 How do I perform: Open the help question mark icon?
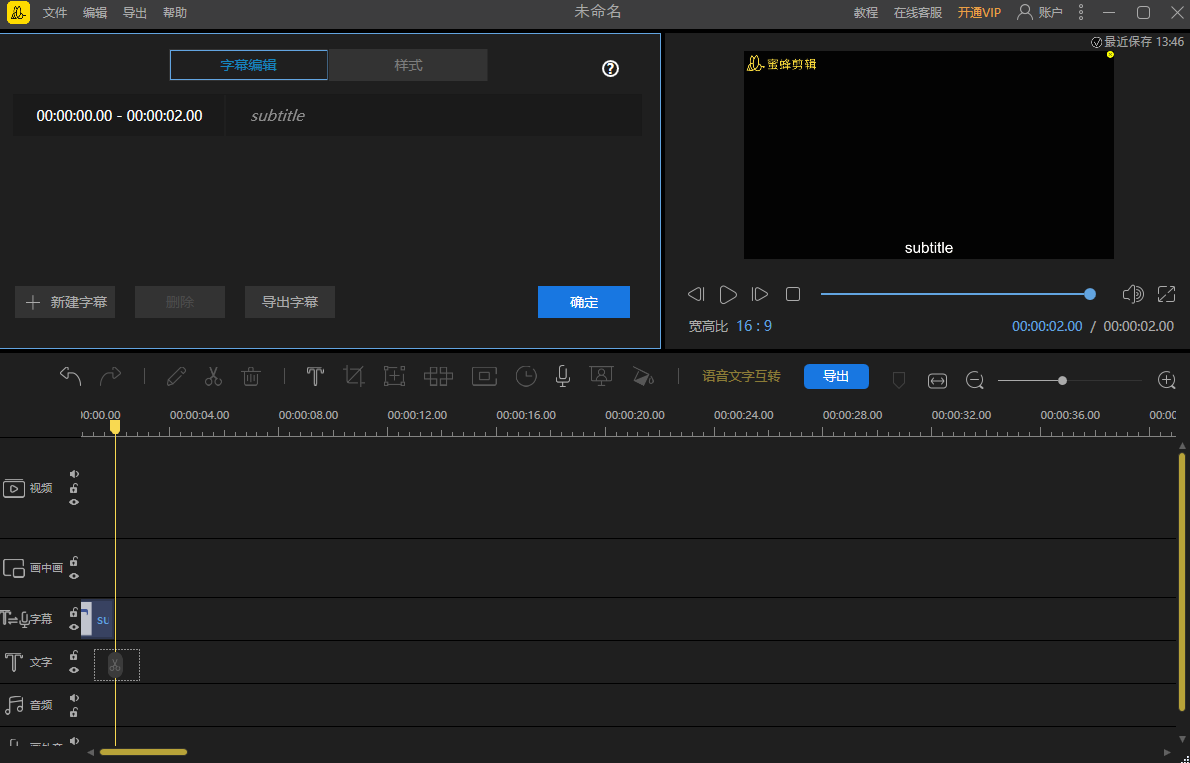click(610, 69)
